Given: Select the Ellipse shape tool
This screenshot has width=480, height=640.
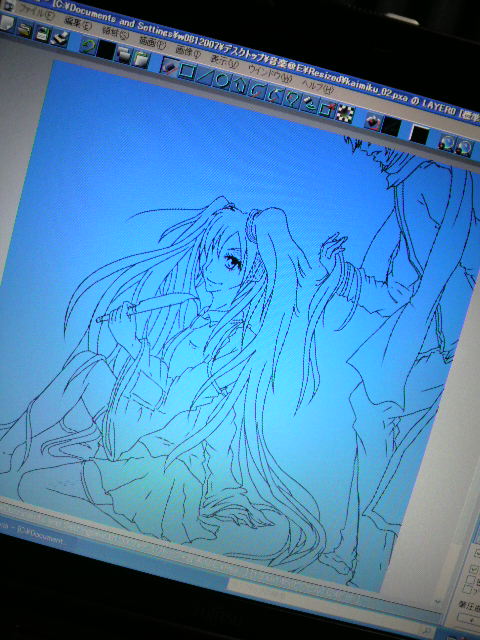Looking at the screenshot, I should pos(221,81).
